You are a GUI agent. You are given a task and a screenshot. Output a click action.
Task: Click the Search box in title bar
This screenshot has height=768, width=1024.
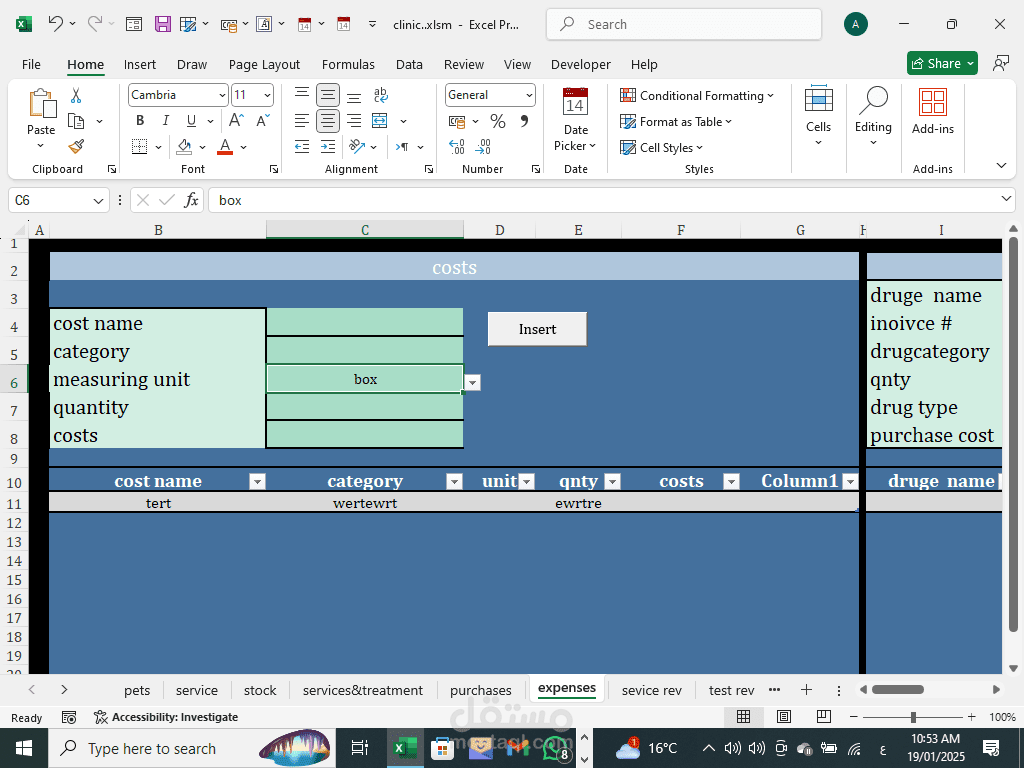(x=684, y=24)
